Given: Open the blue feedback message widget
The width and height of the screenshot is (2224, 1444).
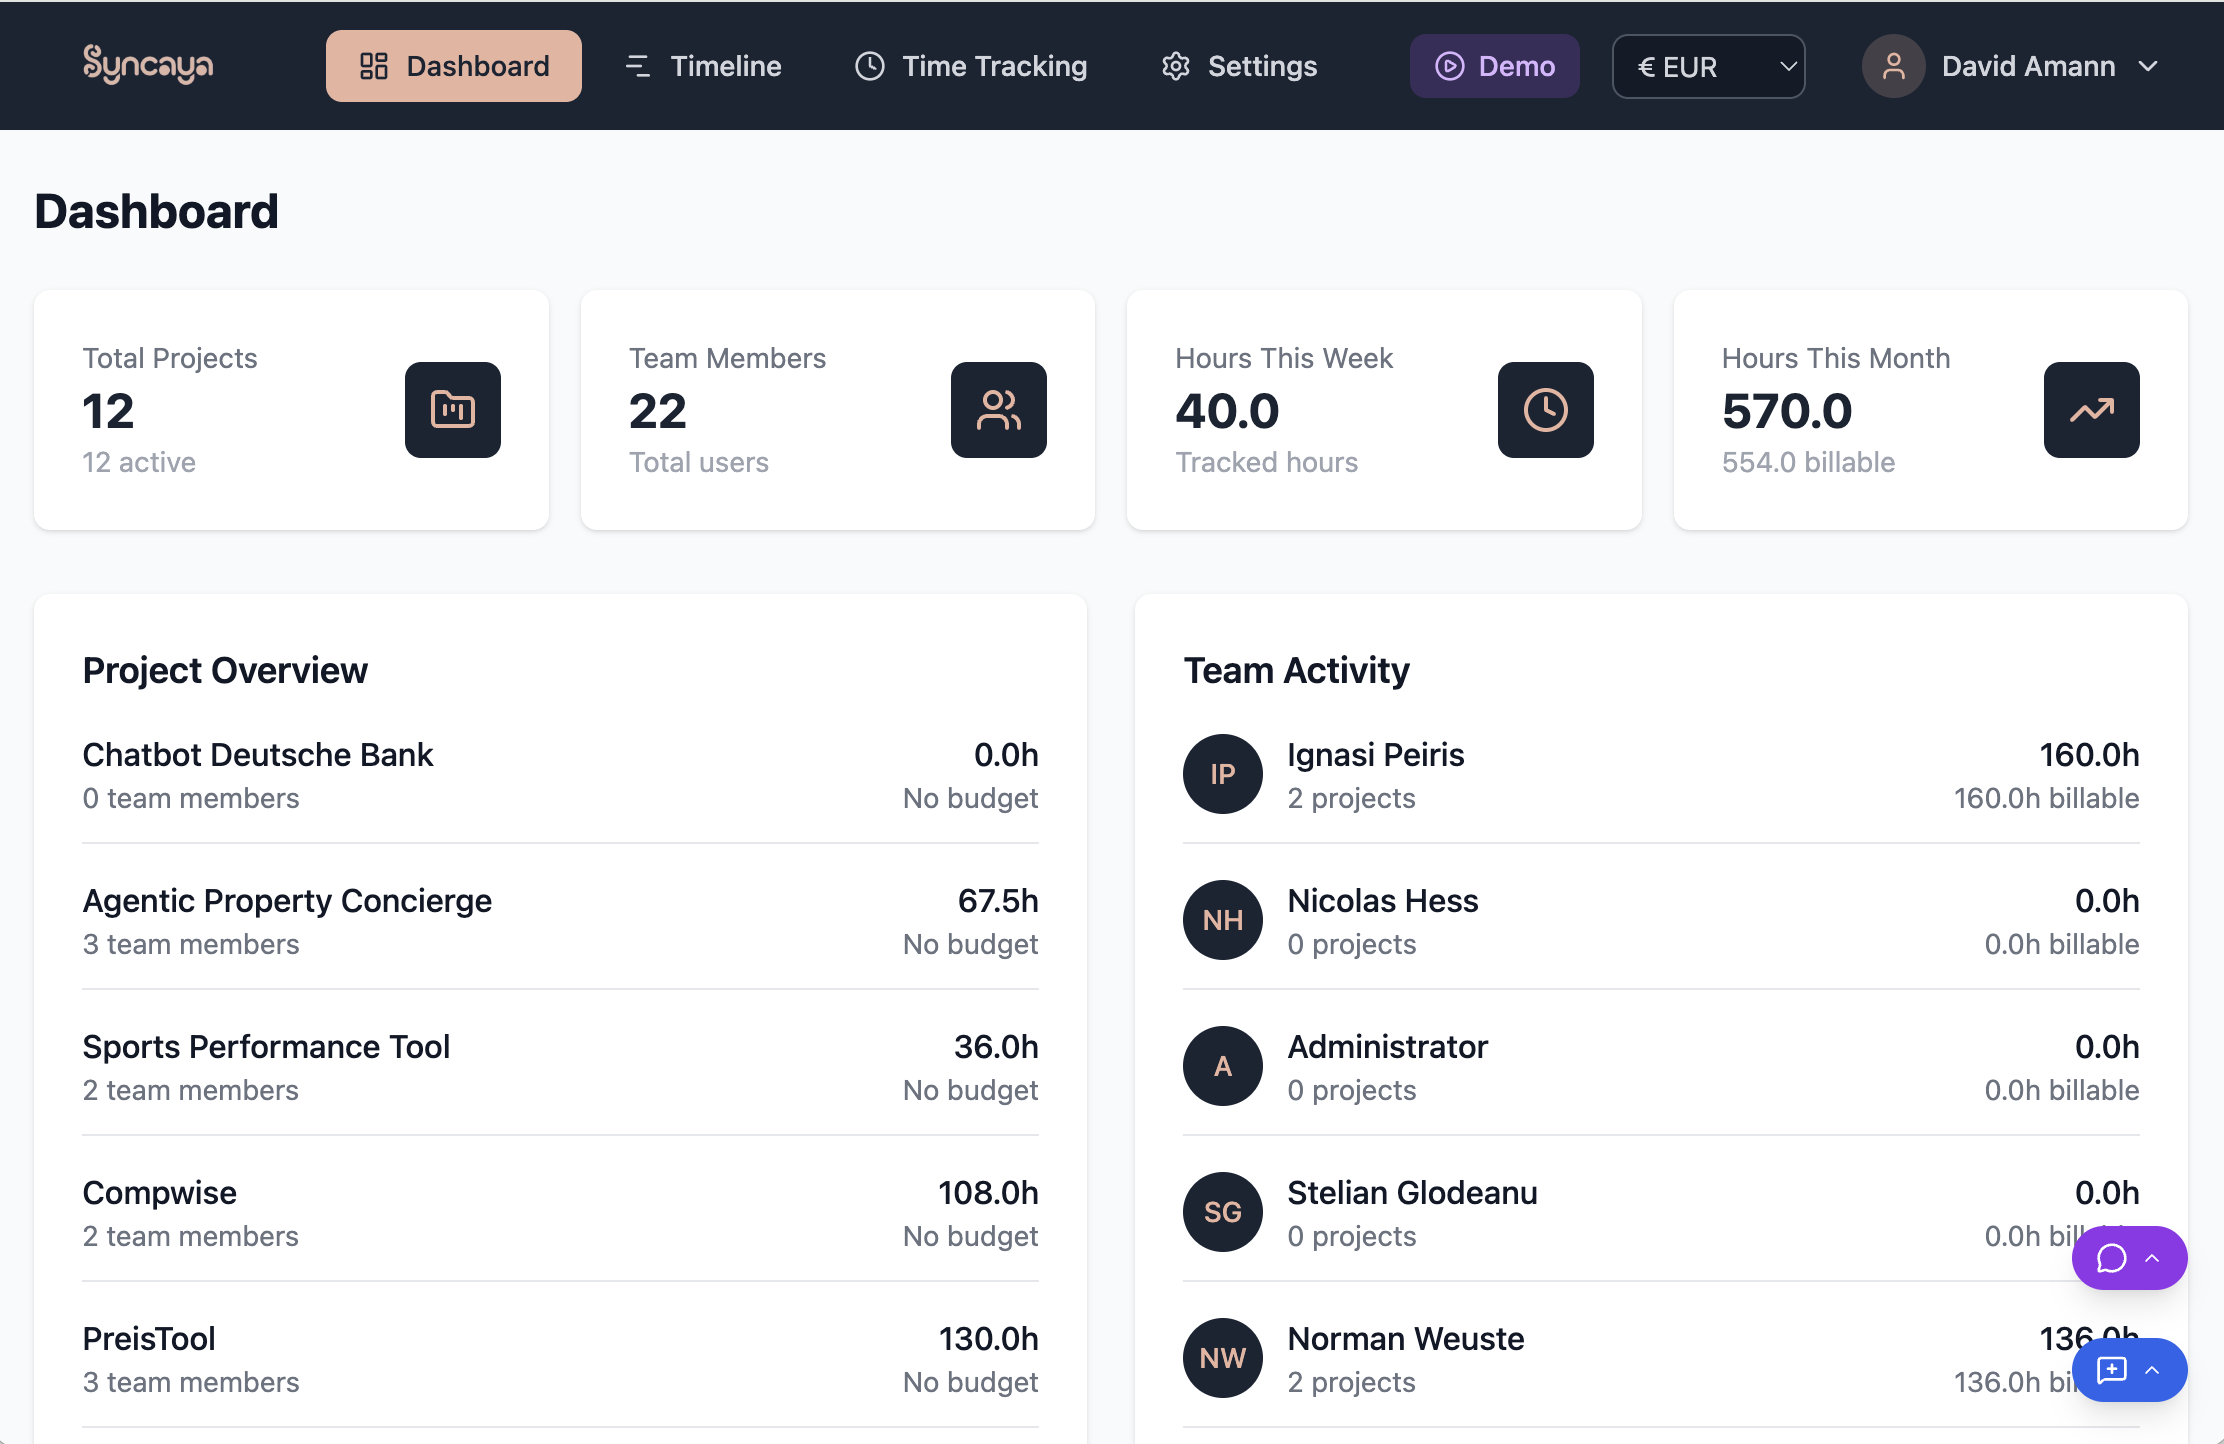Looking at the screenshot, I should tap(2112, 1370).
